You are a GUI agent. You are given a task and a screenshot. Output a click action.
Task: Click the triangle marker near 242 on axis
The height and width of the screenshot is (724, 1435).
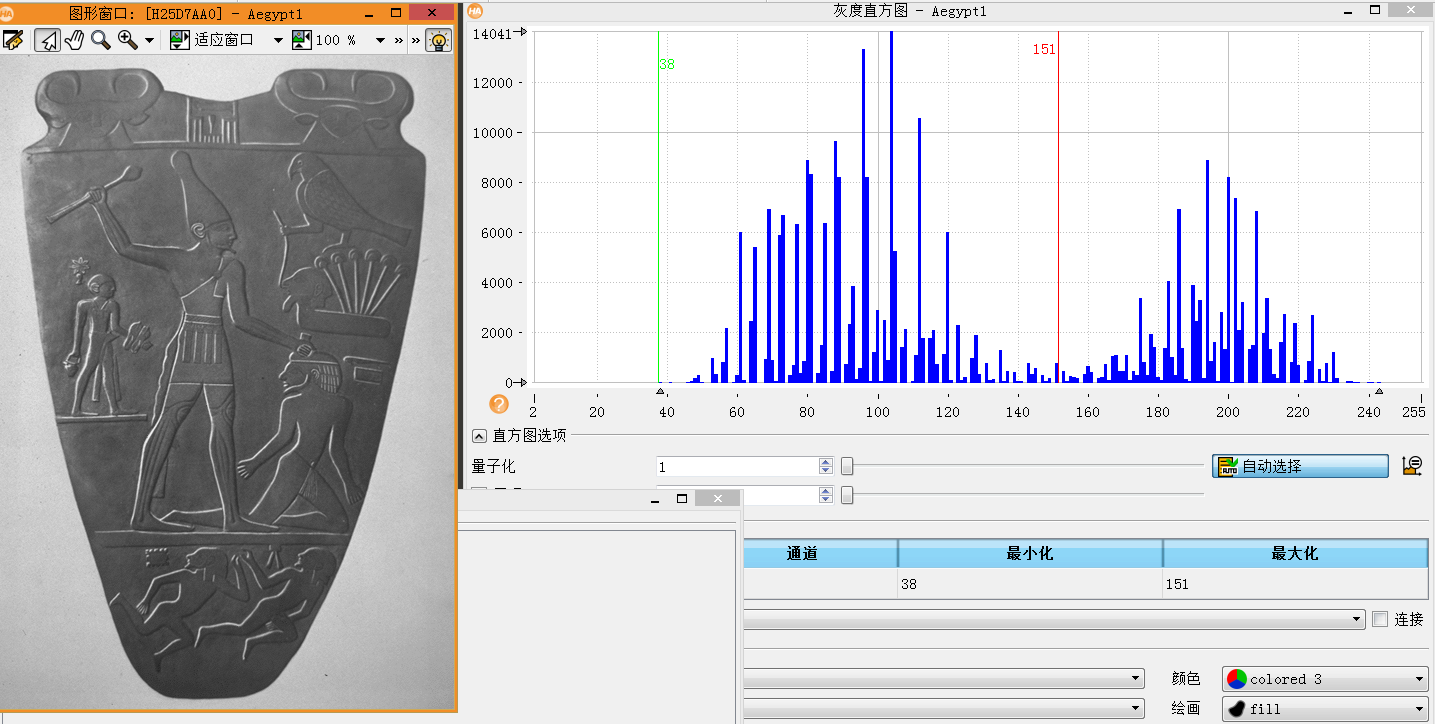click(1379, 391)
